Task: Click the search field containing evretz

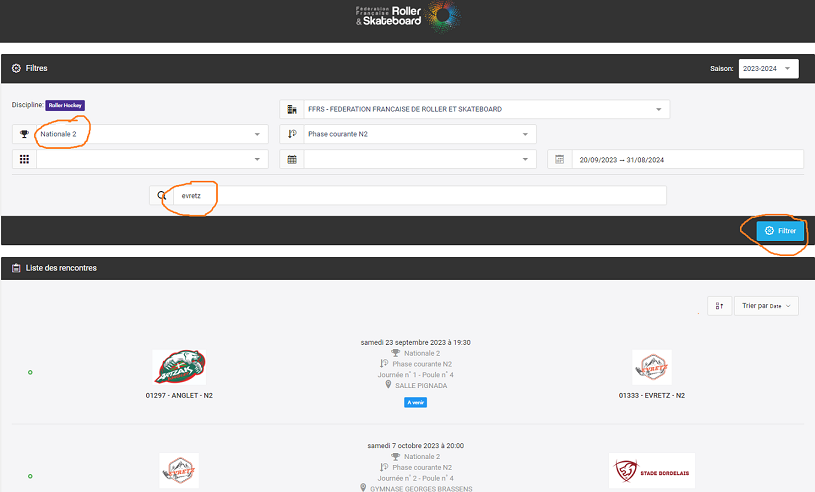Action: [419, 196]
